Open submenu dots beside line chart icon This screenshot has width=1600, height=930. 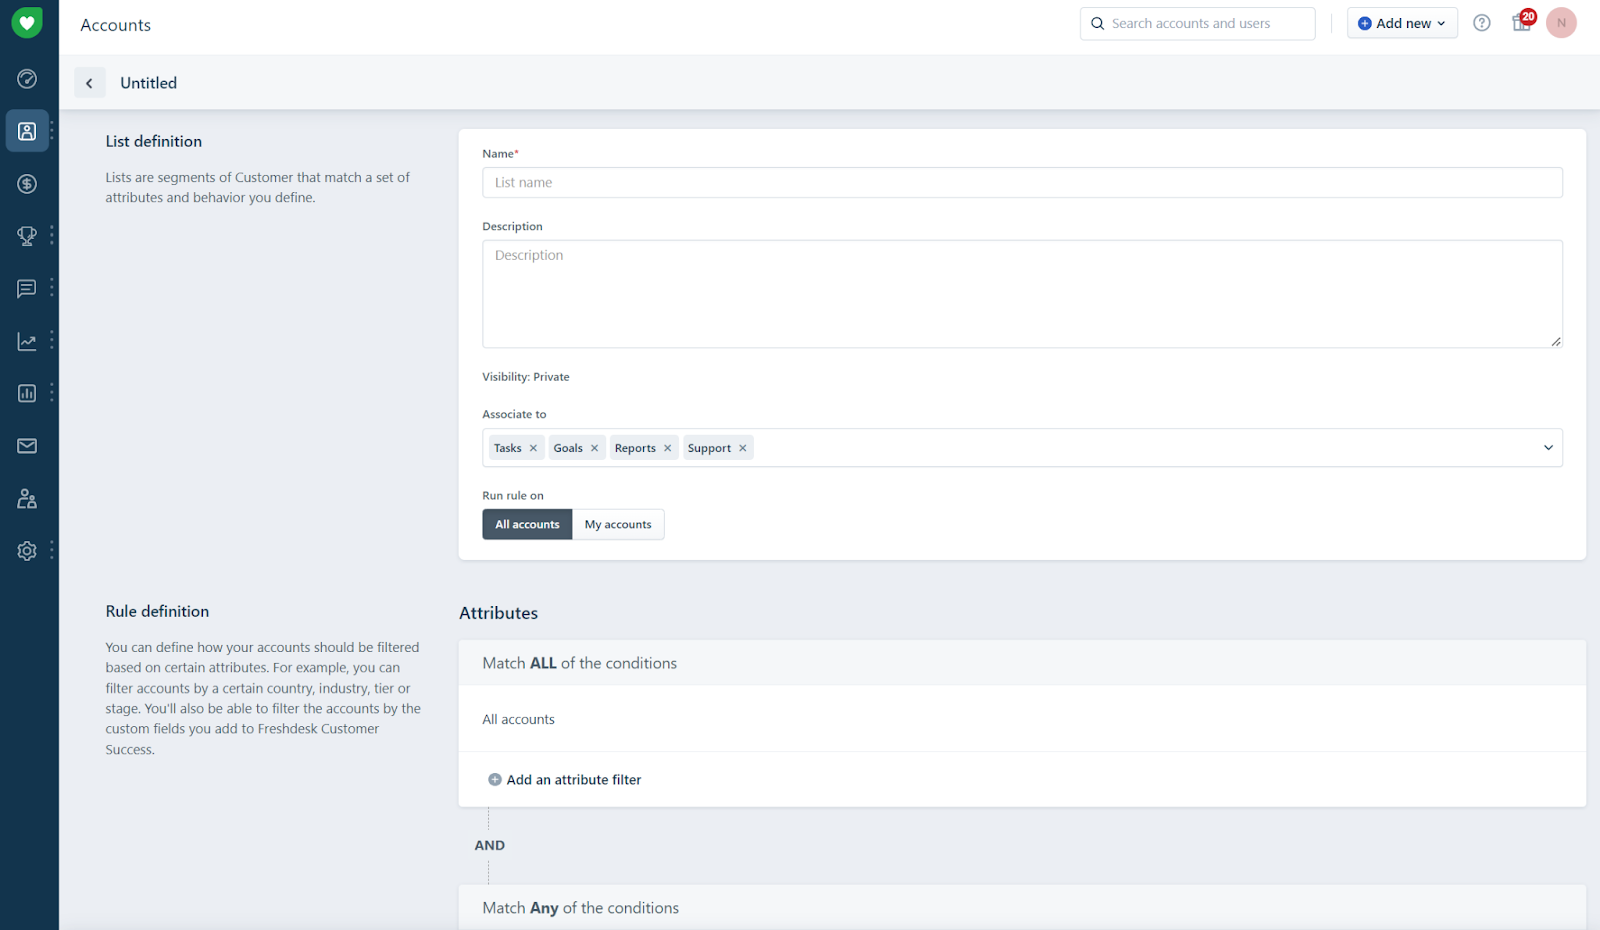[52, 341]
